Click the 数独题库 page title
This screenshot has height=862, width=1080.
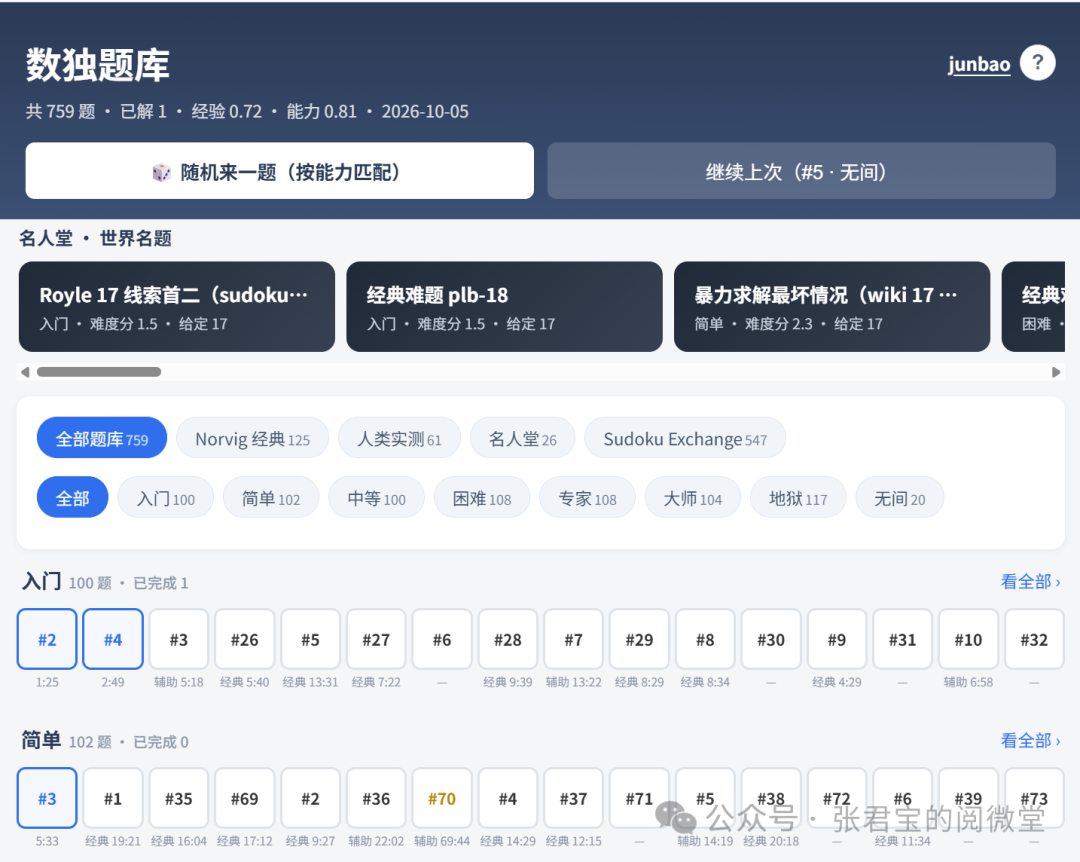point(98,65)
